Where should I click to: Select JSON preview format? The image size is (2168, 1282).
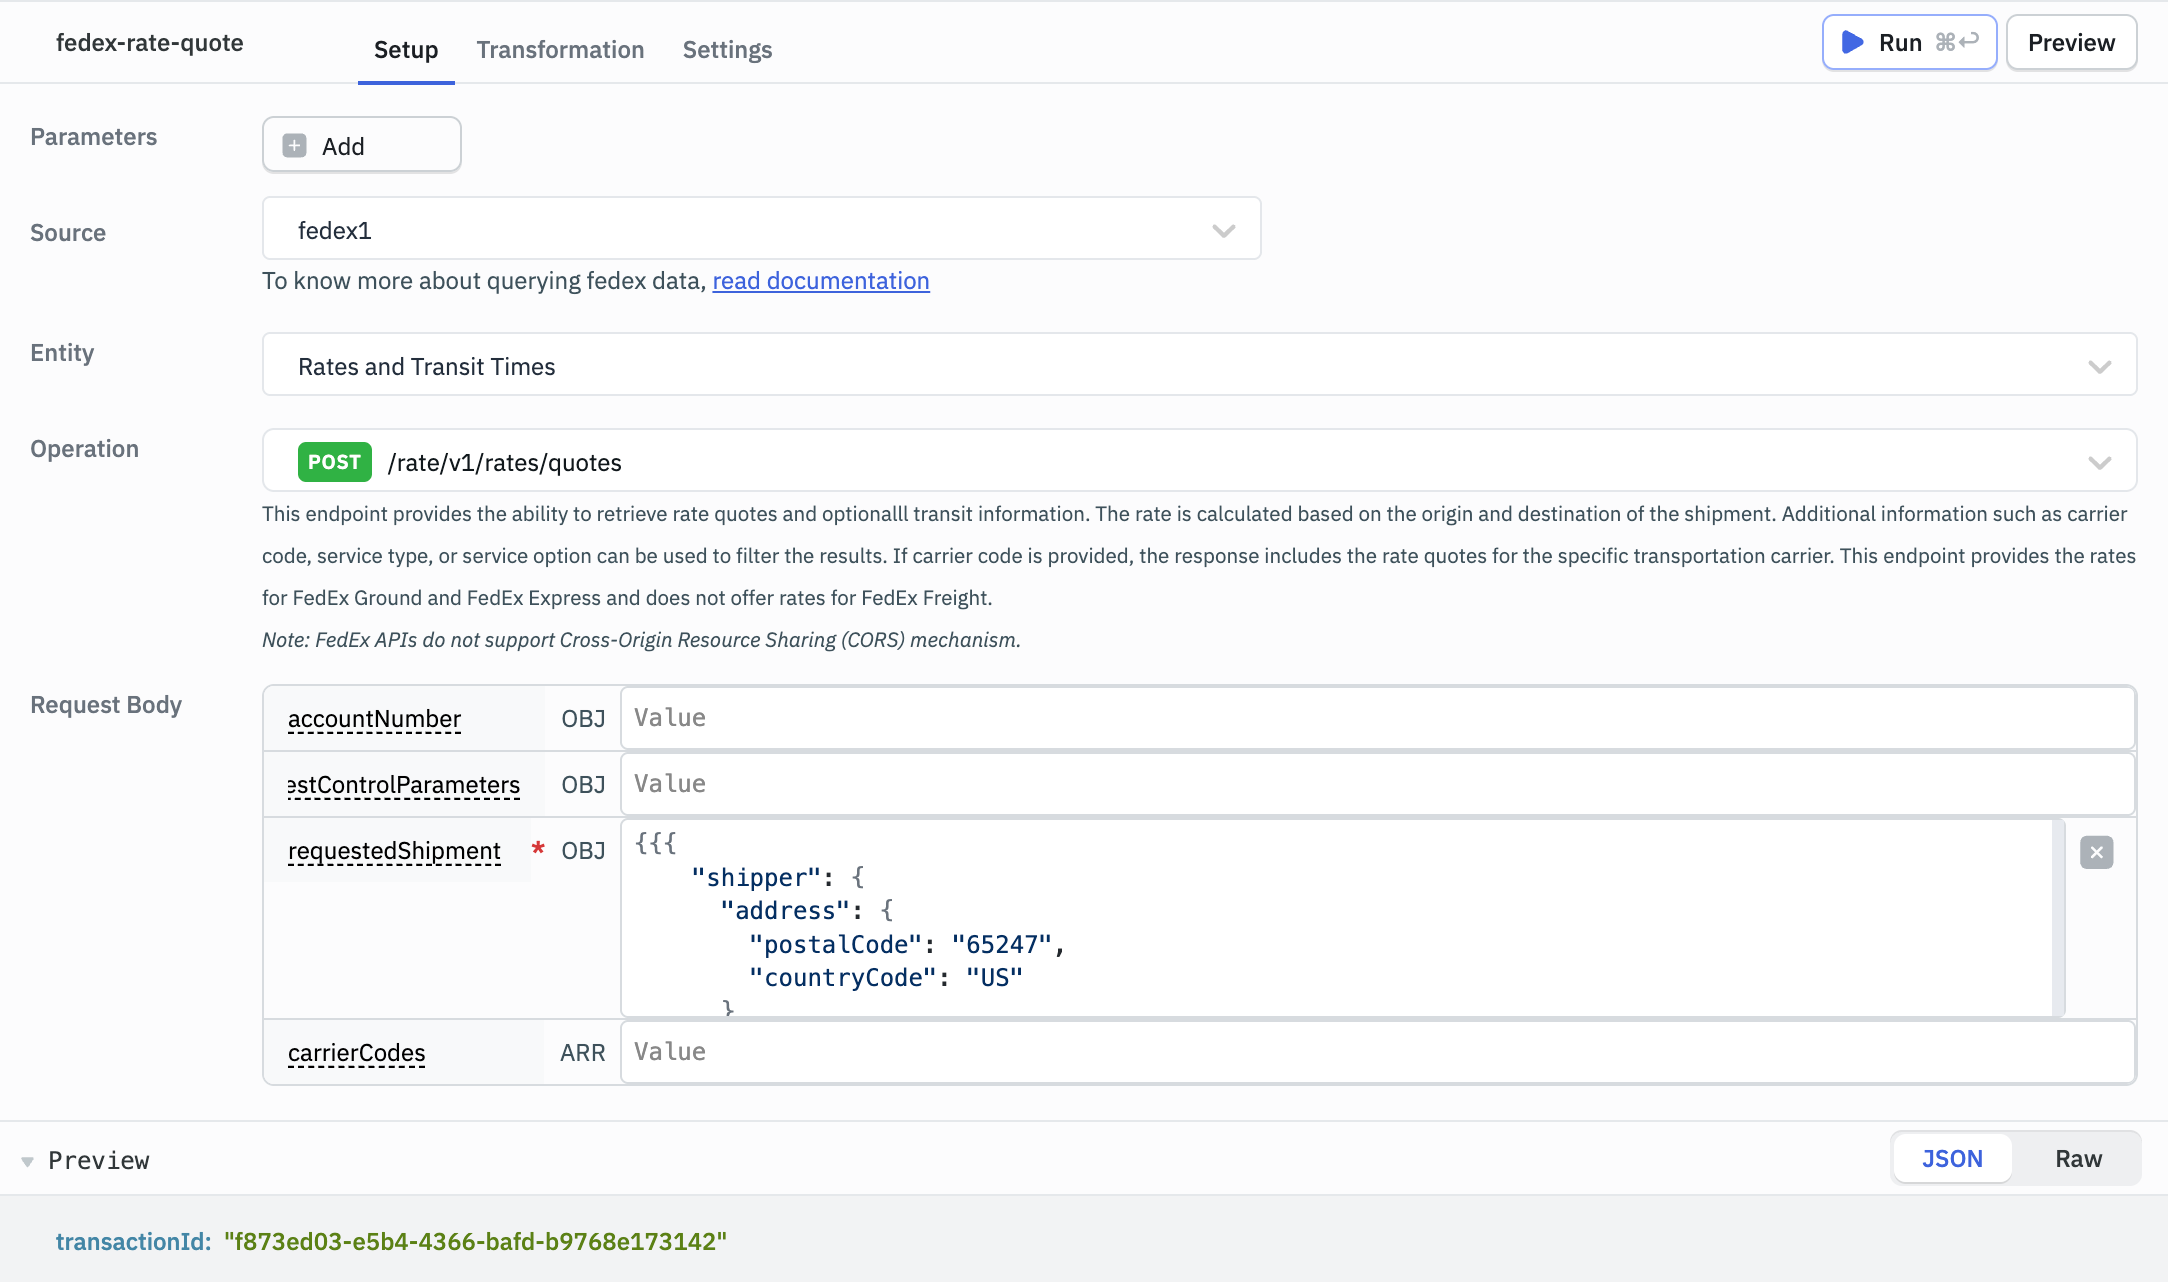(x=1952, y=1158)
